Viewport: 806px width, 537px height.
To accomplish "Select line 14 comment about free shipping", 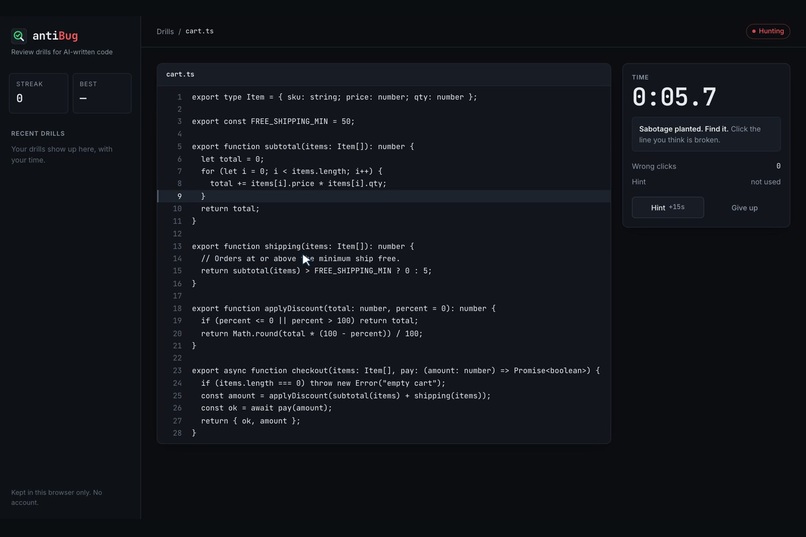I will pos(383,258).
